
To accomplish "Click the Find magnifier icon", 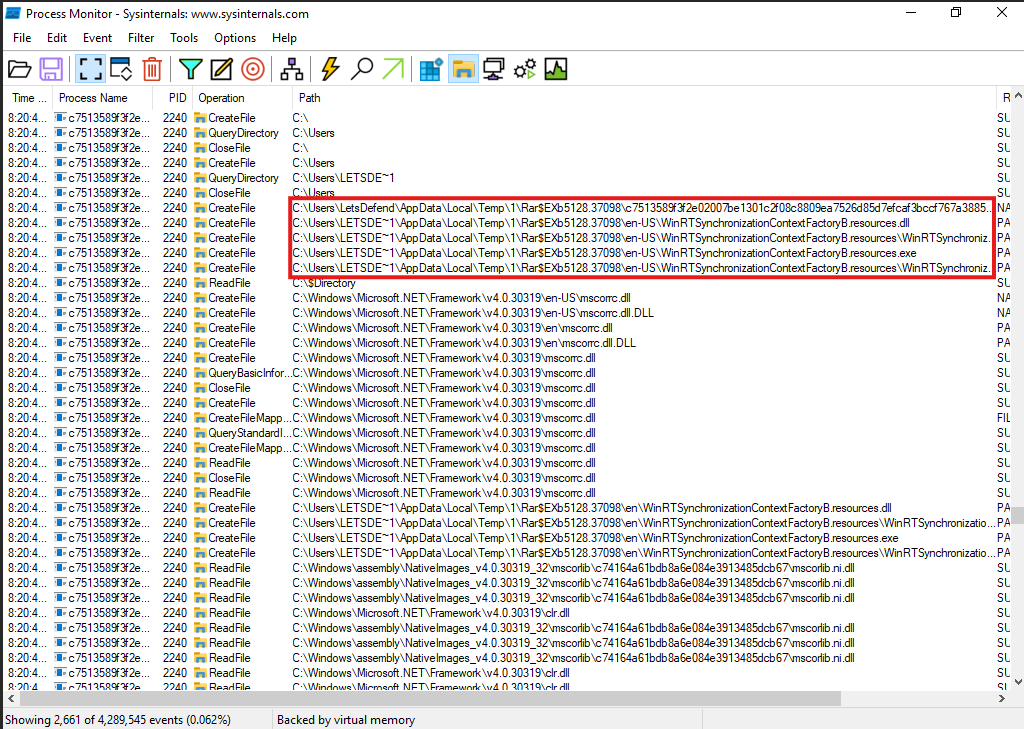I will [x=361, y=69].
